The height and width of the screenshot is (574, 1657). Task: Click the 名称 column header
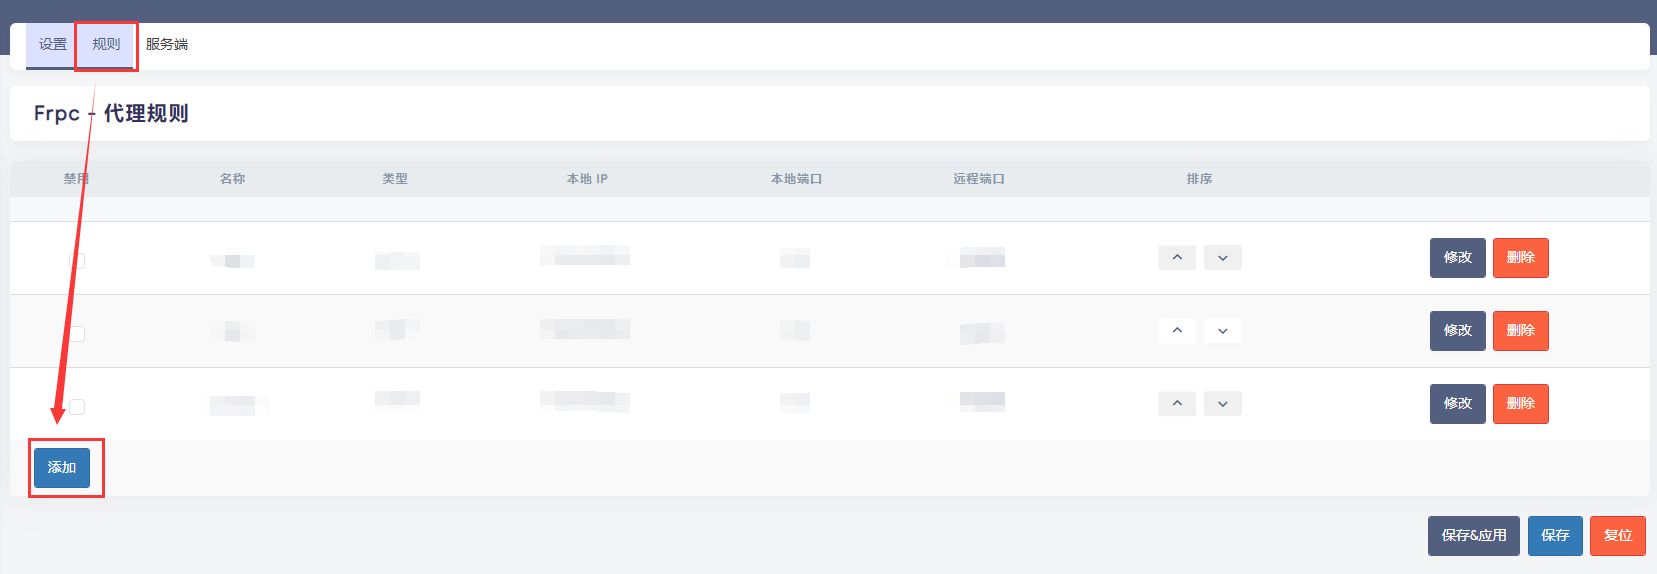232,179
